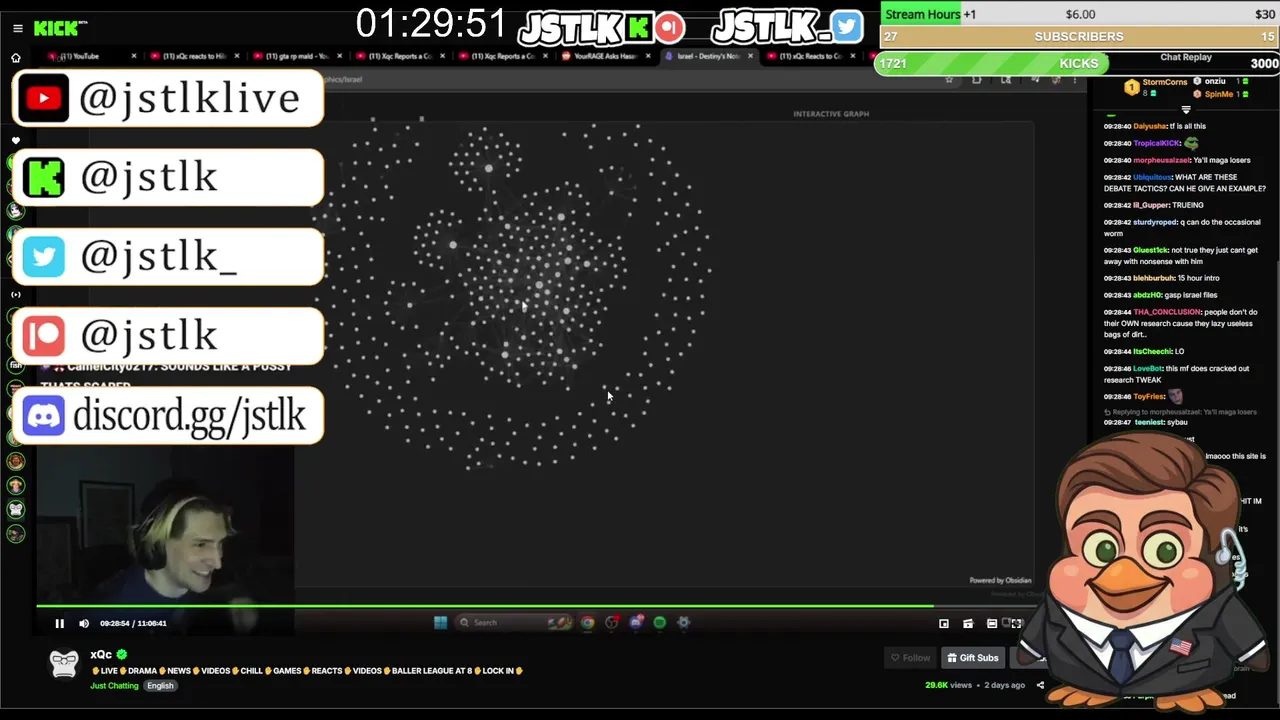Image resolution: width=1280 pixels, height=720 pixels.
Task: Open the player picture-in-picture icon
Action: (x=943, y=623)
